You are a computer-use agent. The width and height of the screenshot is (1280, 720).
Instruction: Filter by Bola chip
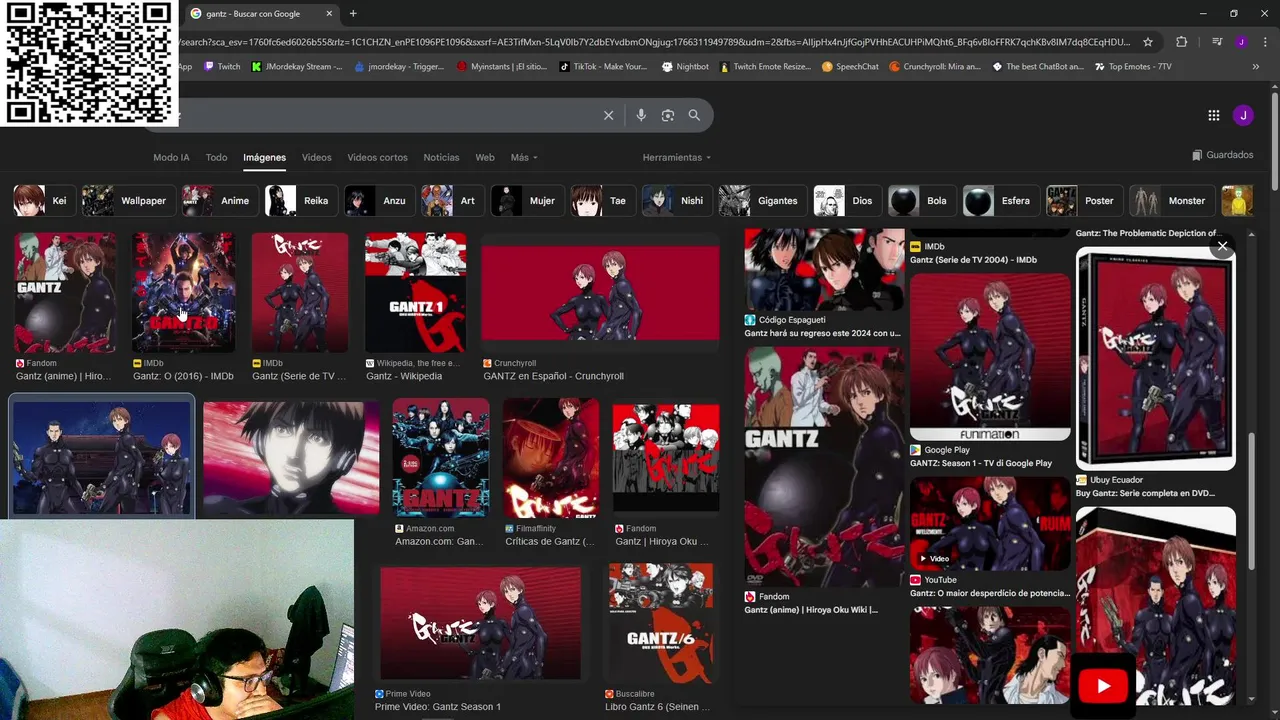pyautogui.click(x=922, y=201)
